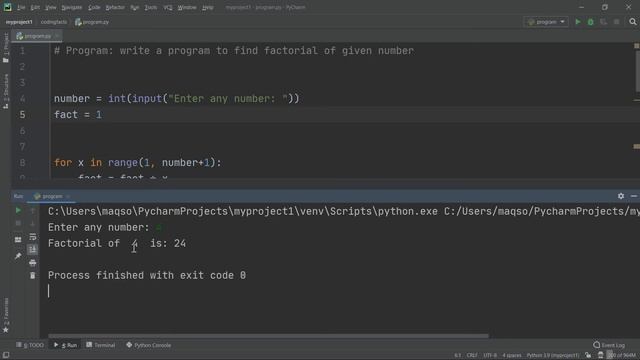This screenshot has width=640, height=360.
Task: Open the Structure tool window sidebar tab
Action: coord(6,91)
